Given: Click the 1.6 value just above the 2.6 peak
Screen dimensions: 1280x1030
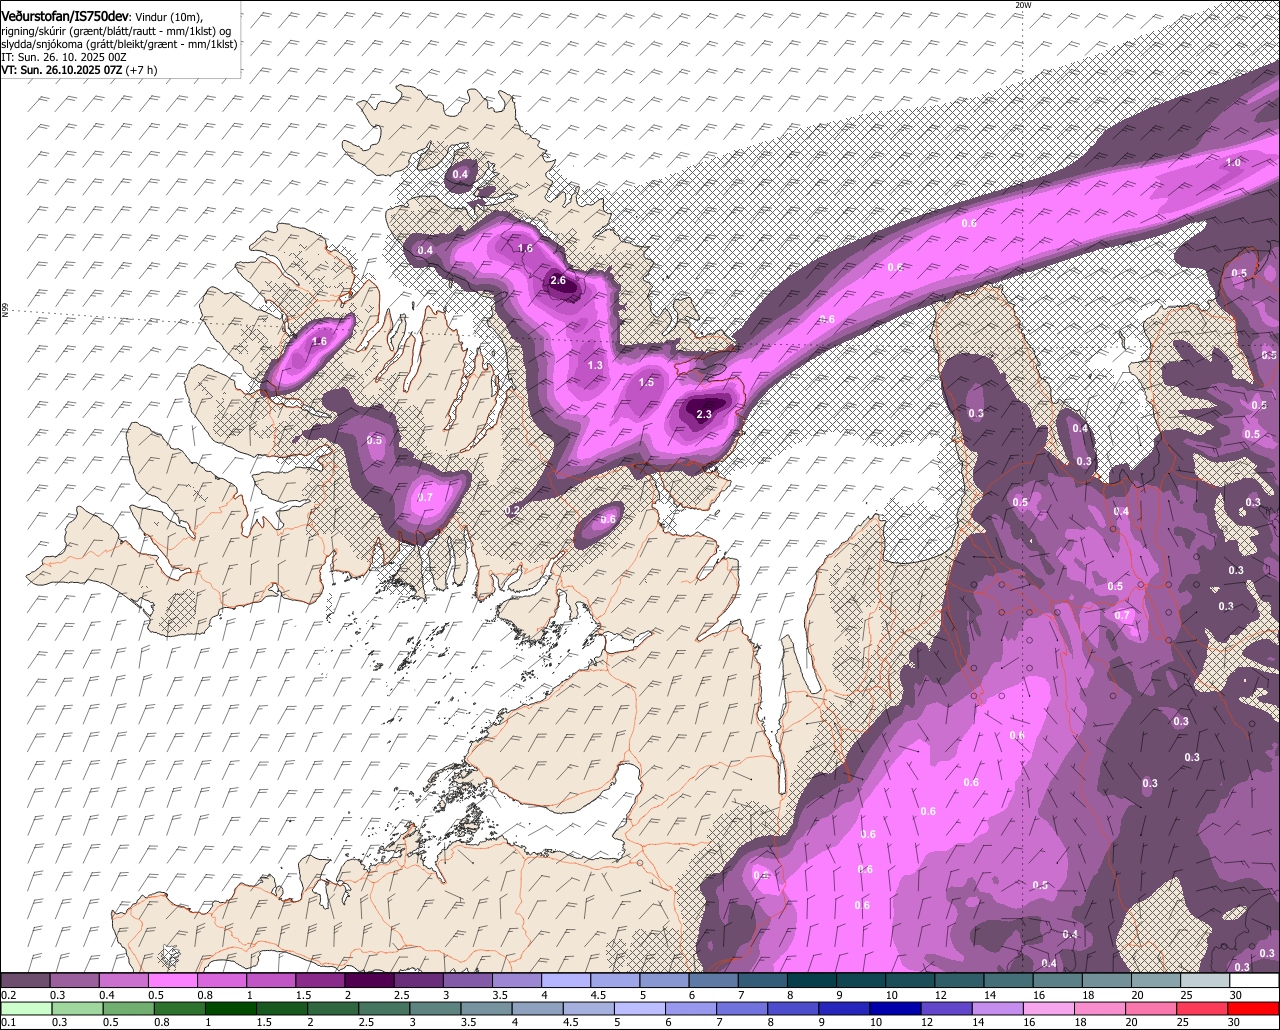Looking at the screenshot, I should click(525, 248).
